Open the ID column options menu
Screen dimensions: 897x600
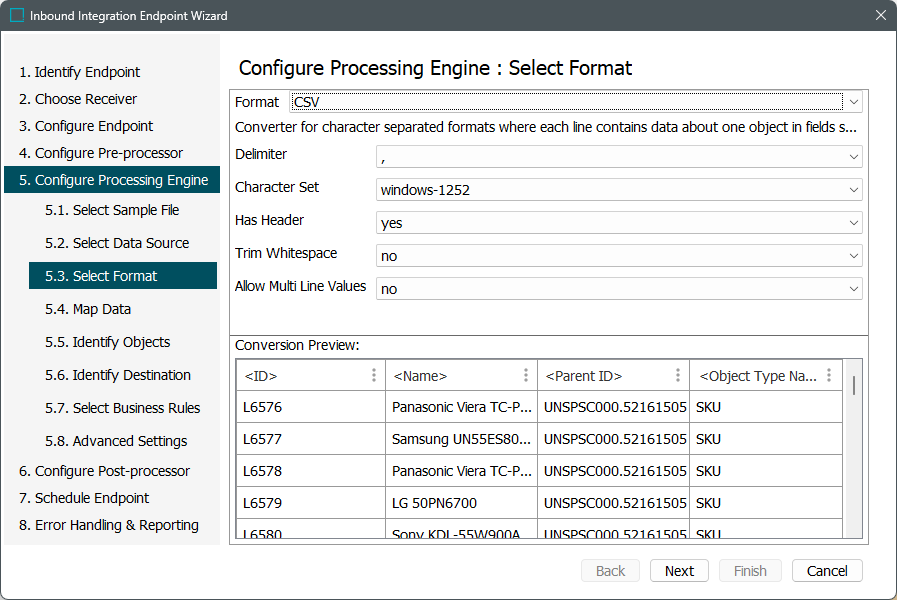click(x=374, y=375)
